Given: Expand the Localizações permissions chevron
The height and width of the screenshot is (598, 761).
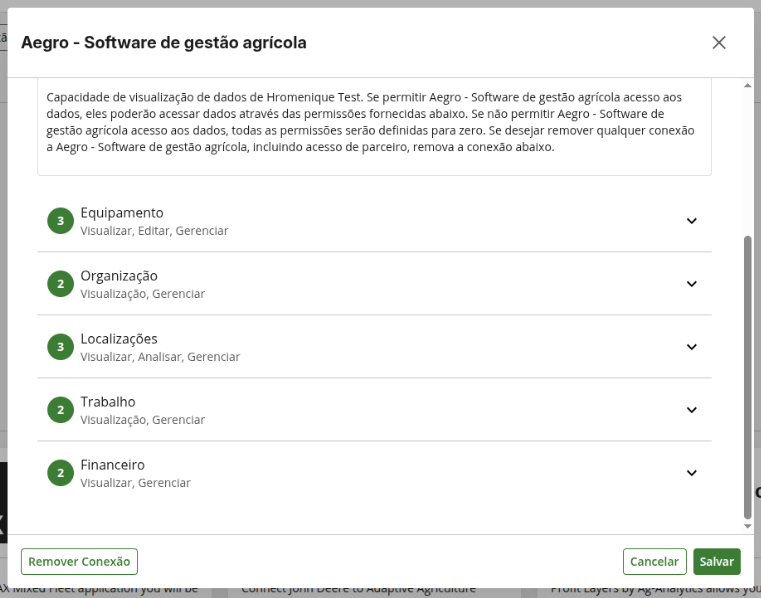Looking at the screenshot, I should point(692,347).
